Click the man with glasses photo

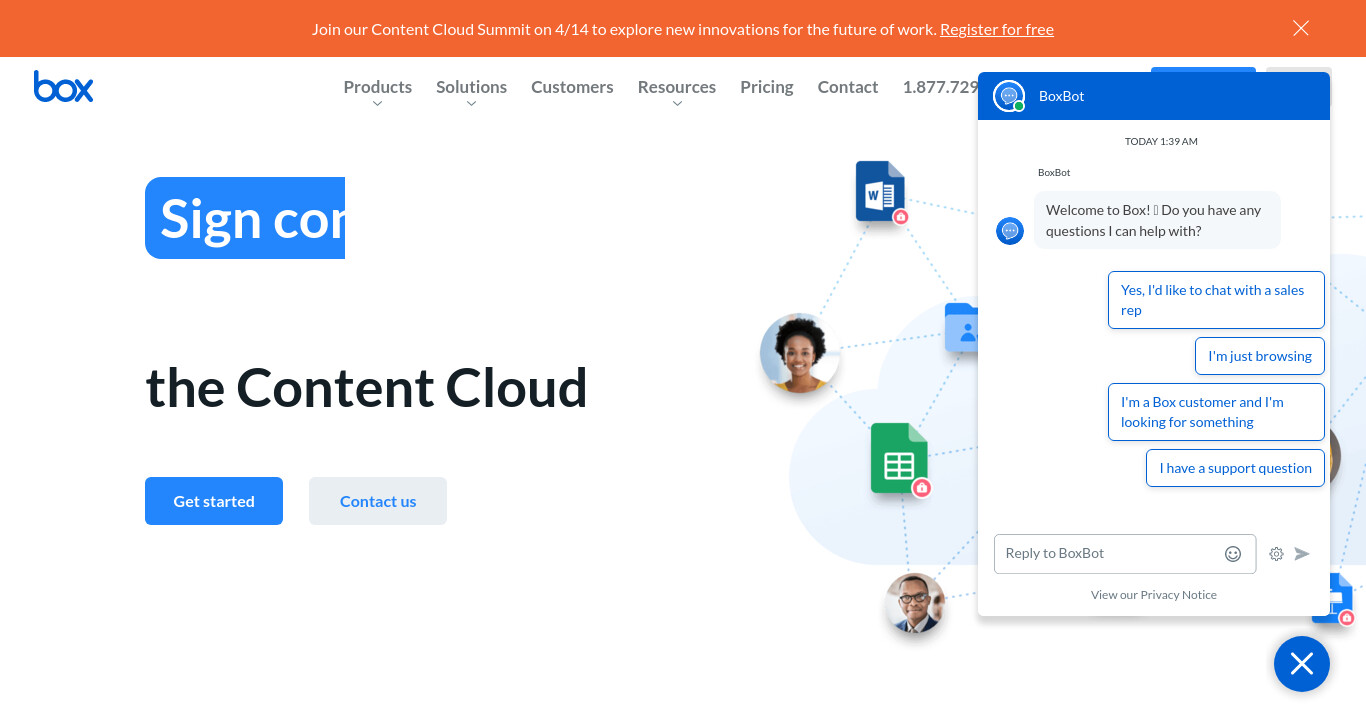coord(915,603)
